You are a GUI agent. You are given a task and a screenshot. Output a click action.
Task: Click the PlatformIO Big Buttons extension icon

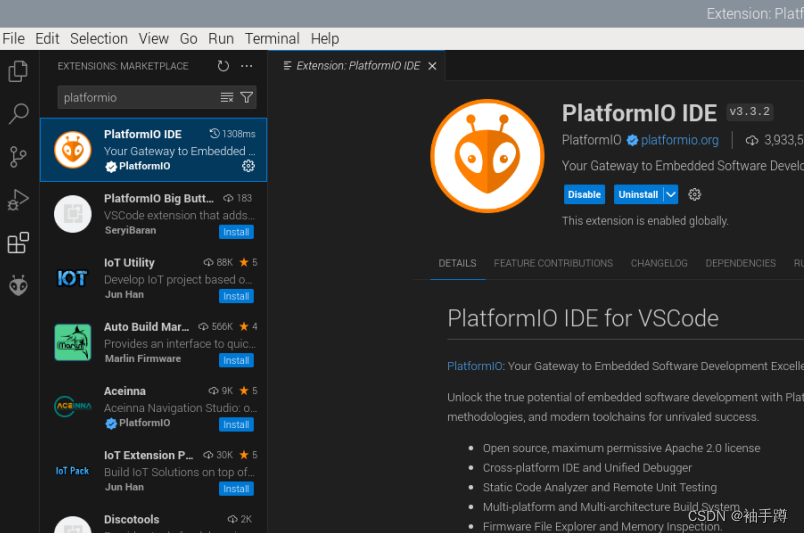tap(73, 214)
